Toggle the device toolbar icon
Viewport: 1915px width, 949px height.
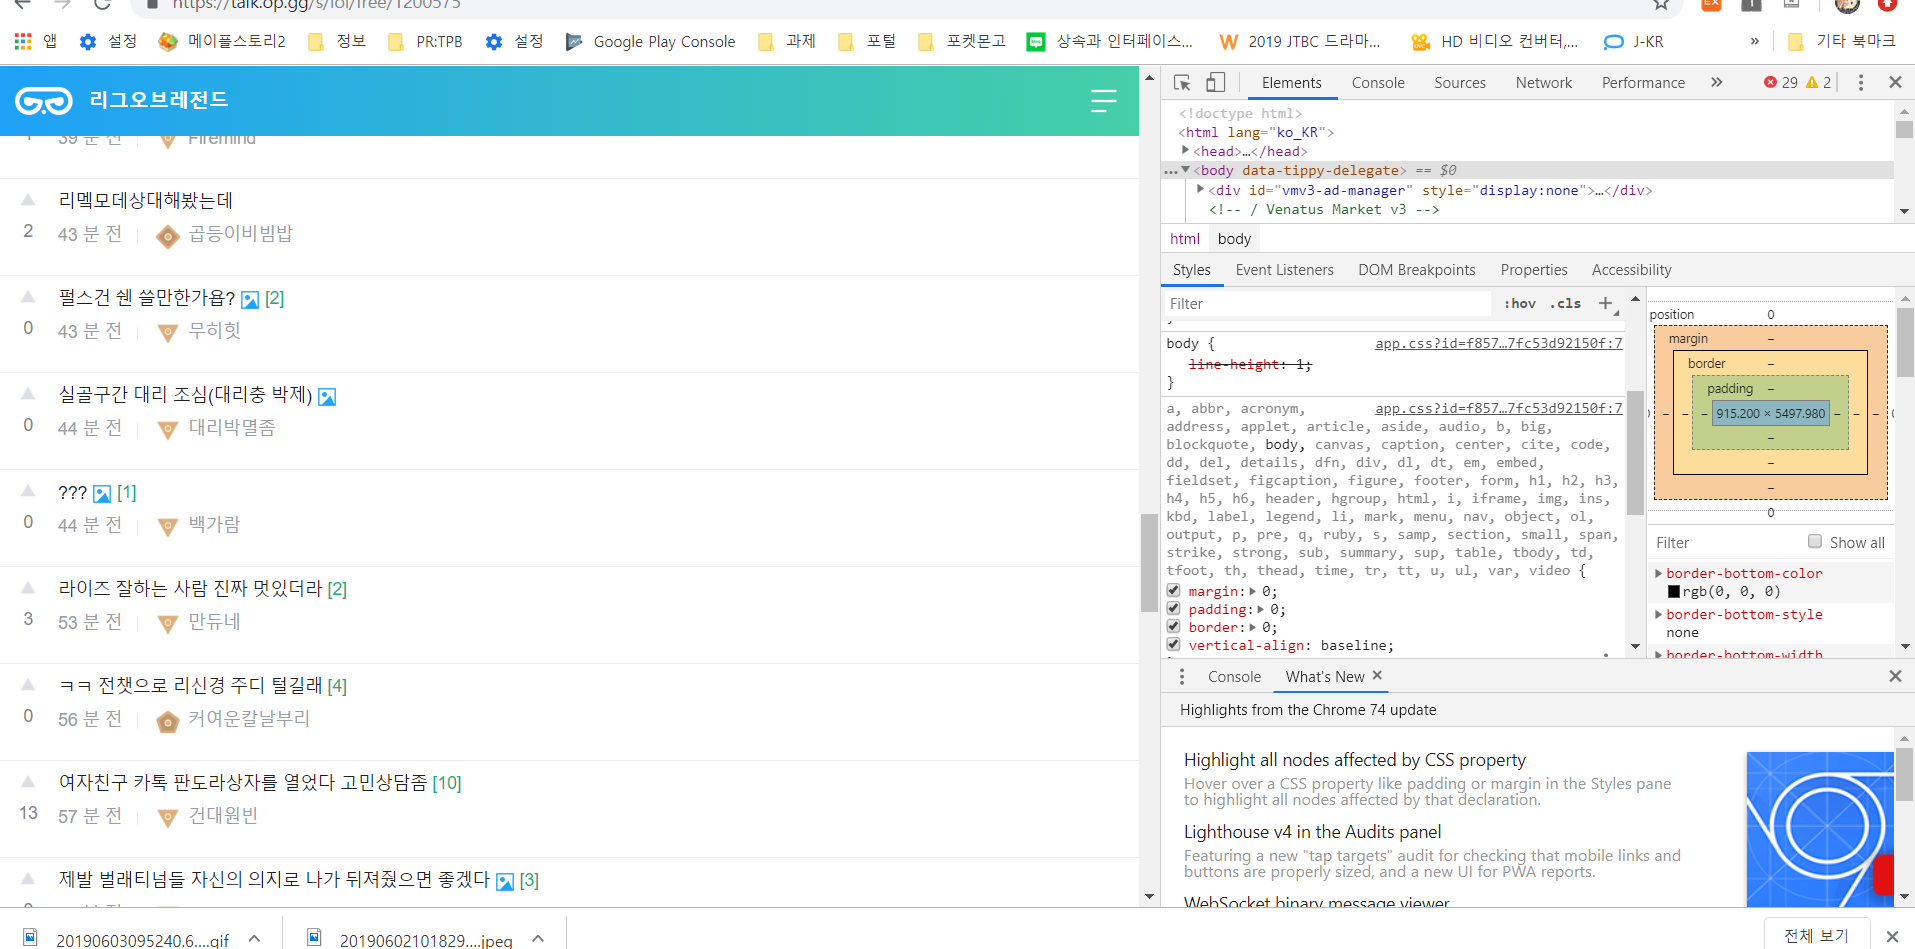coord(1215,83)
